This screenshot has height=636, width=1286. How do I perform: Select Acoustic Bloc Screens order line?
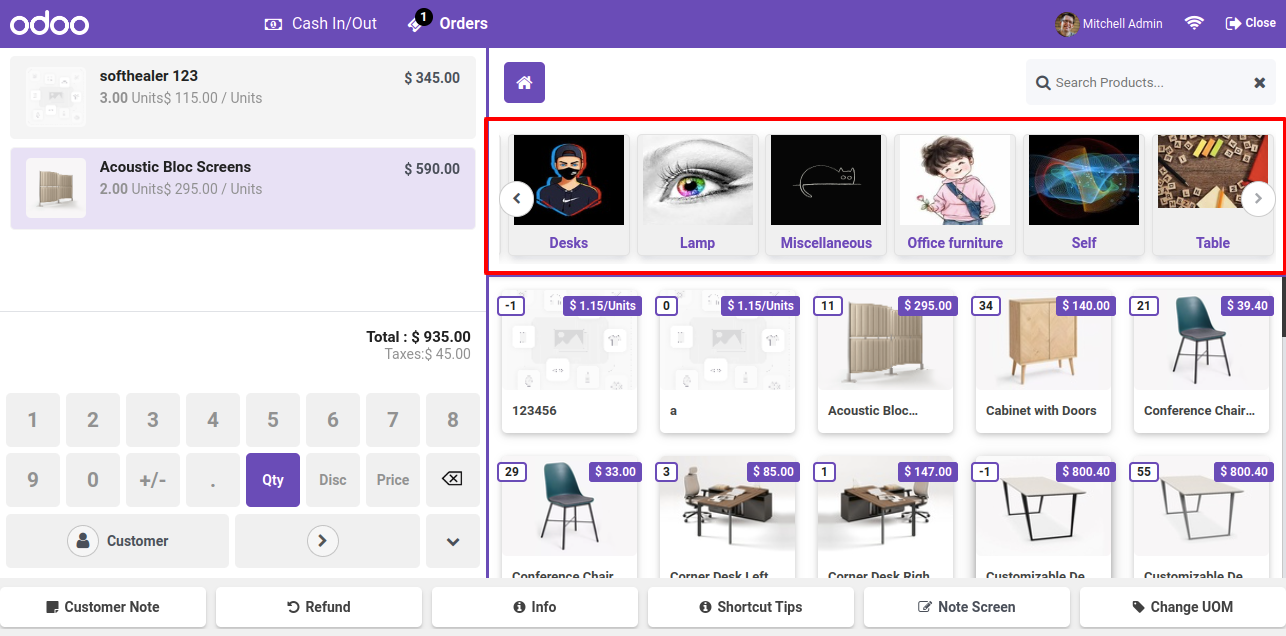click(x=243, y=188)
